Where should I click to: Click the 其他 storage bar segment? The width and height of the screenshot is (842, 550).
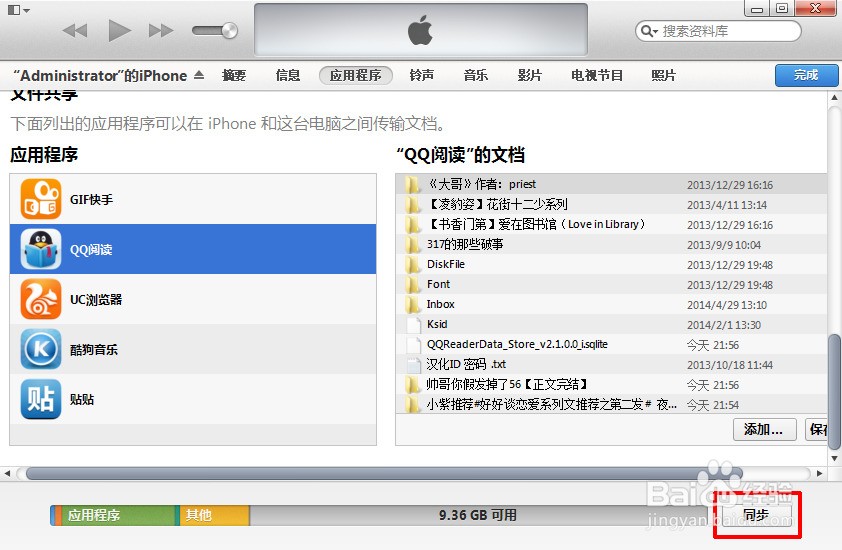pos(215,515)
